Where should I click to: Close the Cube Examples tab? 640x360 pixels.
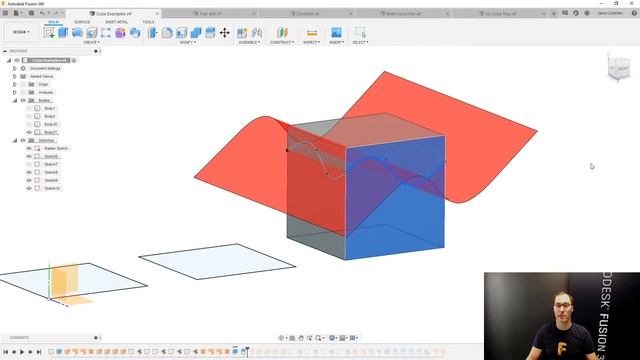[157, 13]
